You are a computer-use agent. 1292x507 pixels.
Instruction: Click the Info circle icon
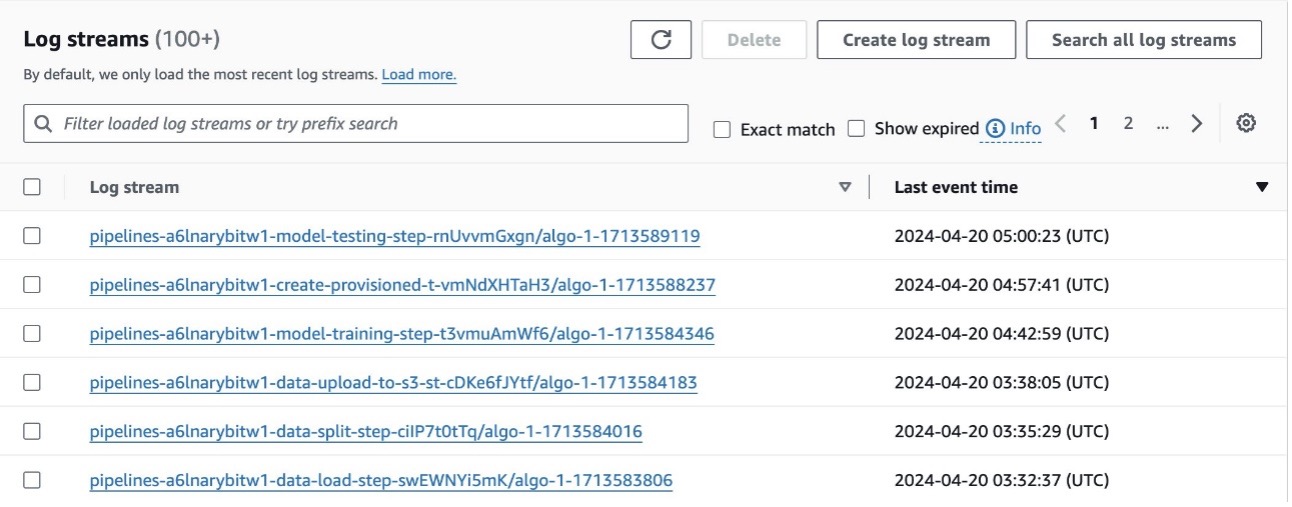994,128
